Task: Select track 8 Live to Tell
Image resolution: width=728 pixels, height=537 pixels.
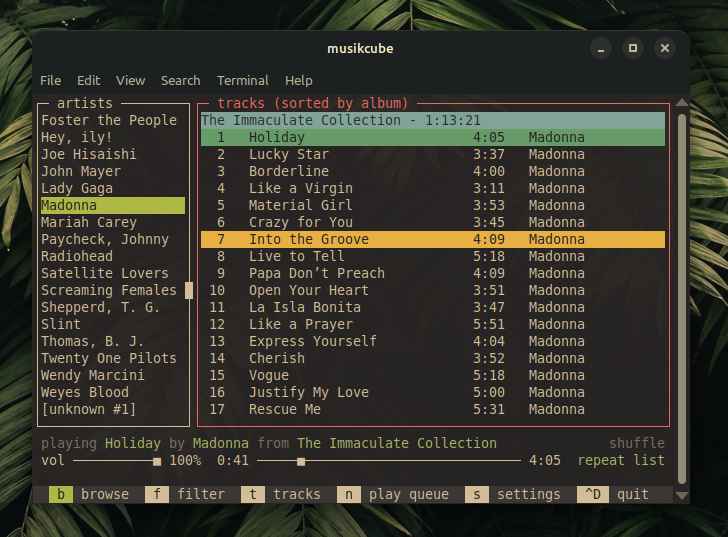Action: tap(433, 256)
